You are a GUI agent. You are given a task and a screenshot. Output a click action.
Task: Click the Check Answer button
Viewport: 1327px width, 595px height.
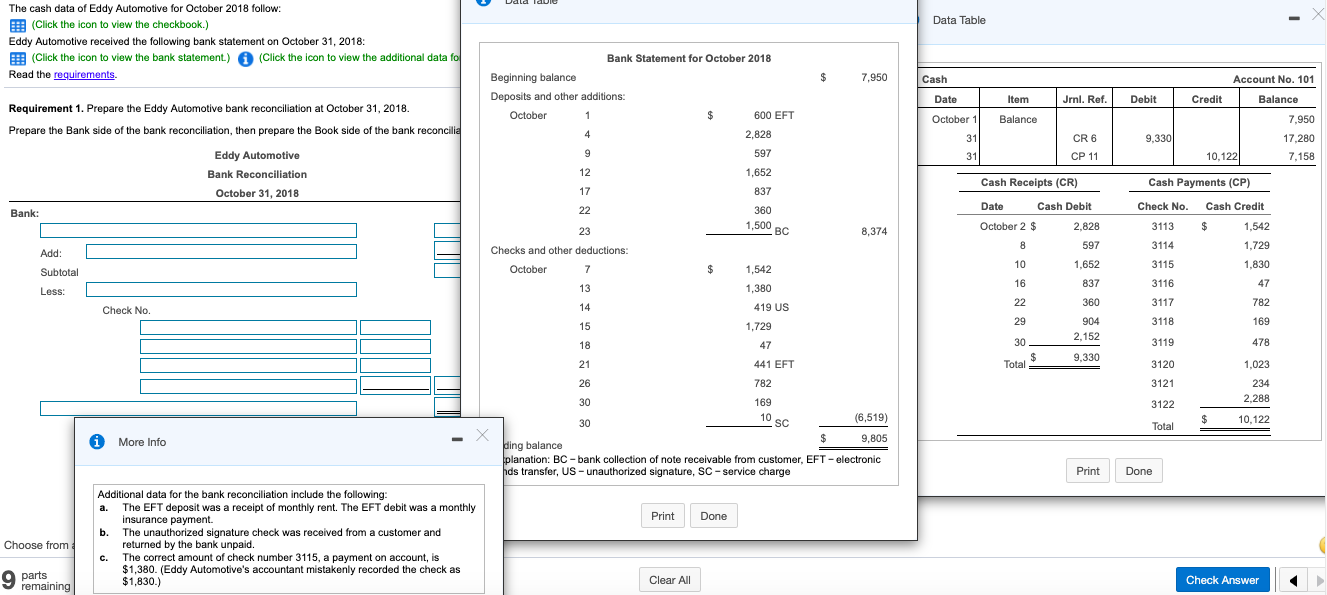pyautogui.click(x=1222, y=579)
